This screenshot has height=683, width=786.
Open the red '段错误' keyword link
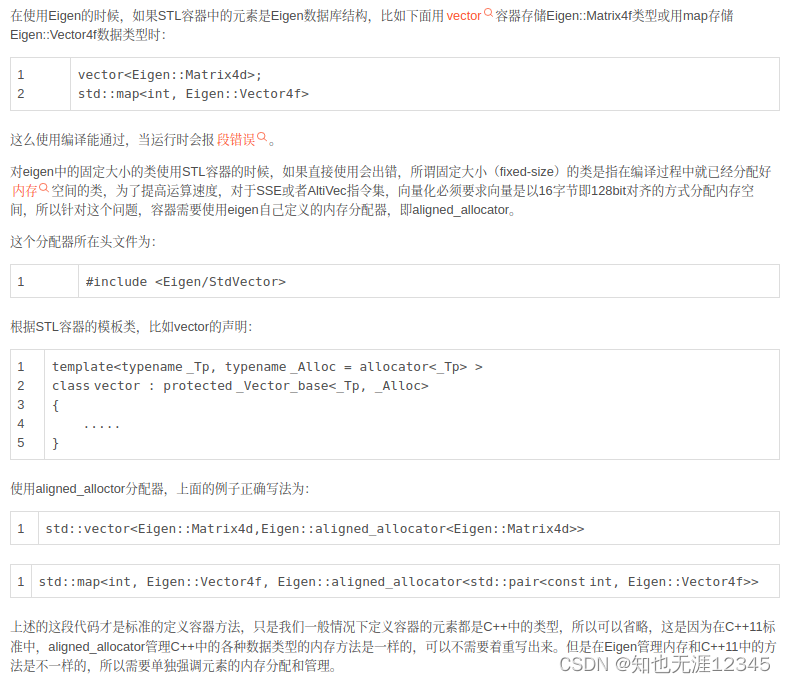236,140
